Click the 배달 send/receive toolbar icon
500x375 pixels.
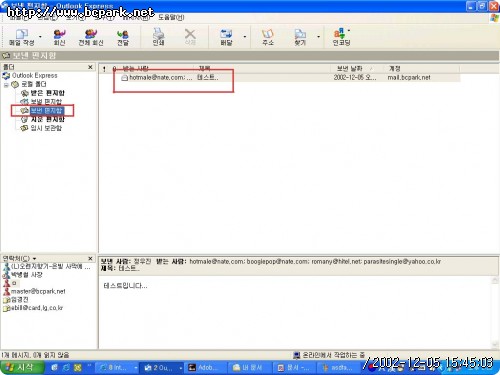point(226,37)
